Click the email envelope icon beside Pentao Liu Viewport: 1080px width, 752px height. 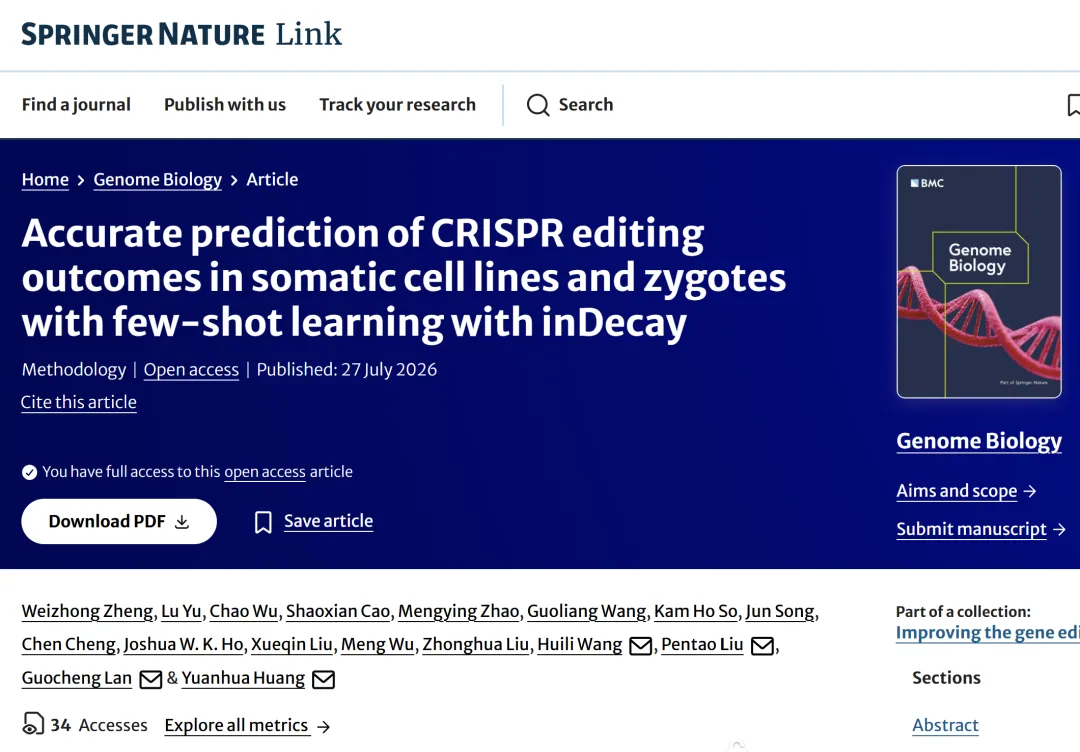tap(762, 646)
